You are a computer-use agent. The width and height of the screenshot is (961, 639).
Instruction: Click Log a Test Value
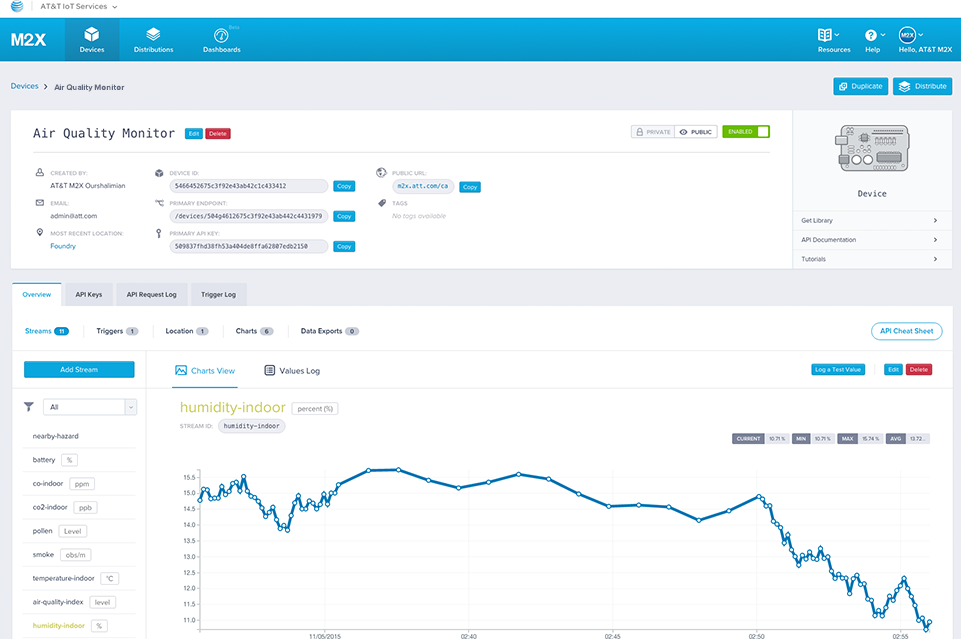pos(838,369)
